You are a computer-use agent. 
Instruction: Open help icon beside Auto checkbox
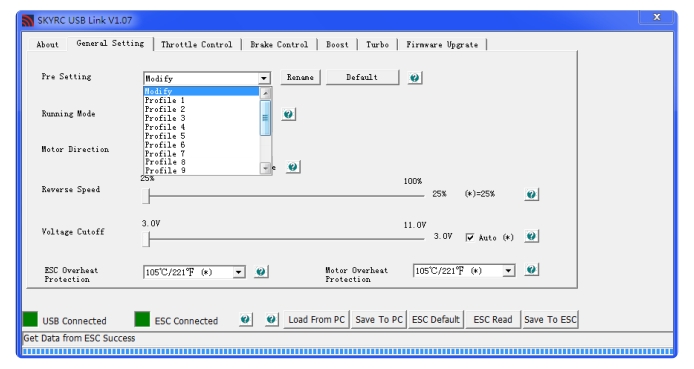(531, 236)
